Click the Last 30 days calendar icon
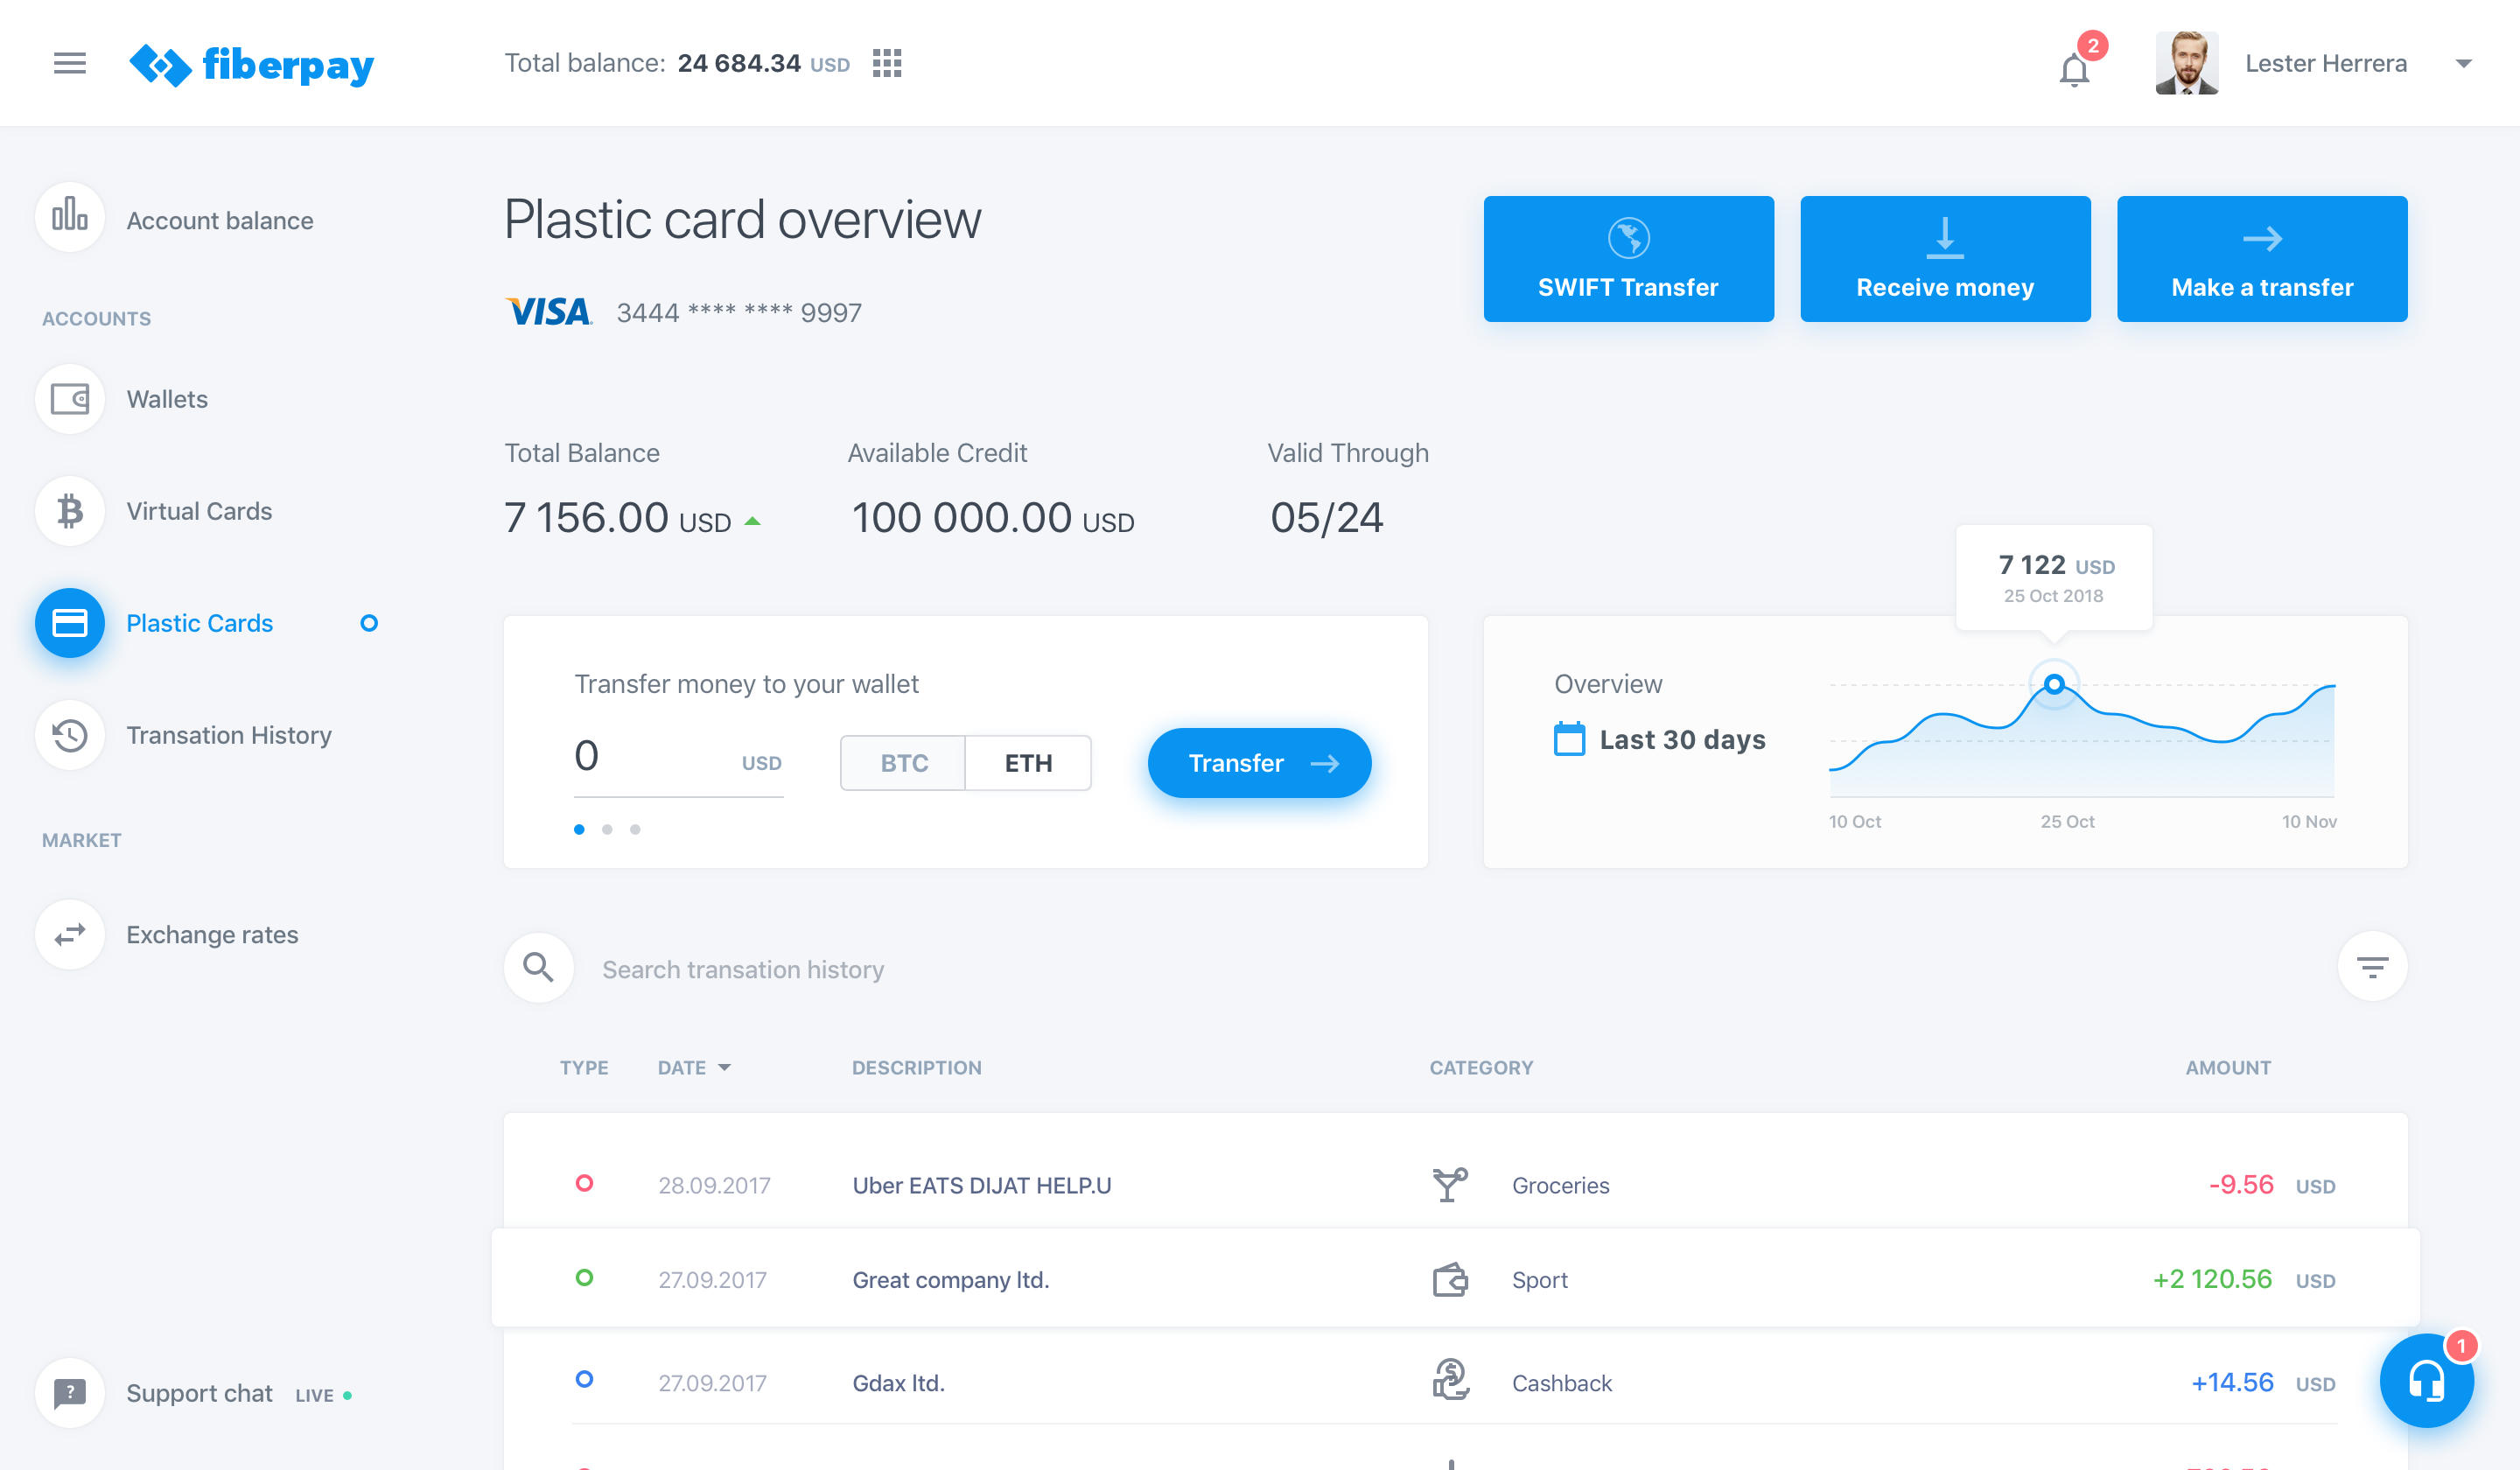The width and height of the screenshot is (2520, 1470). [1564, 737]
